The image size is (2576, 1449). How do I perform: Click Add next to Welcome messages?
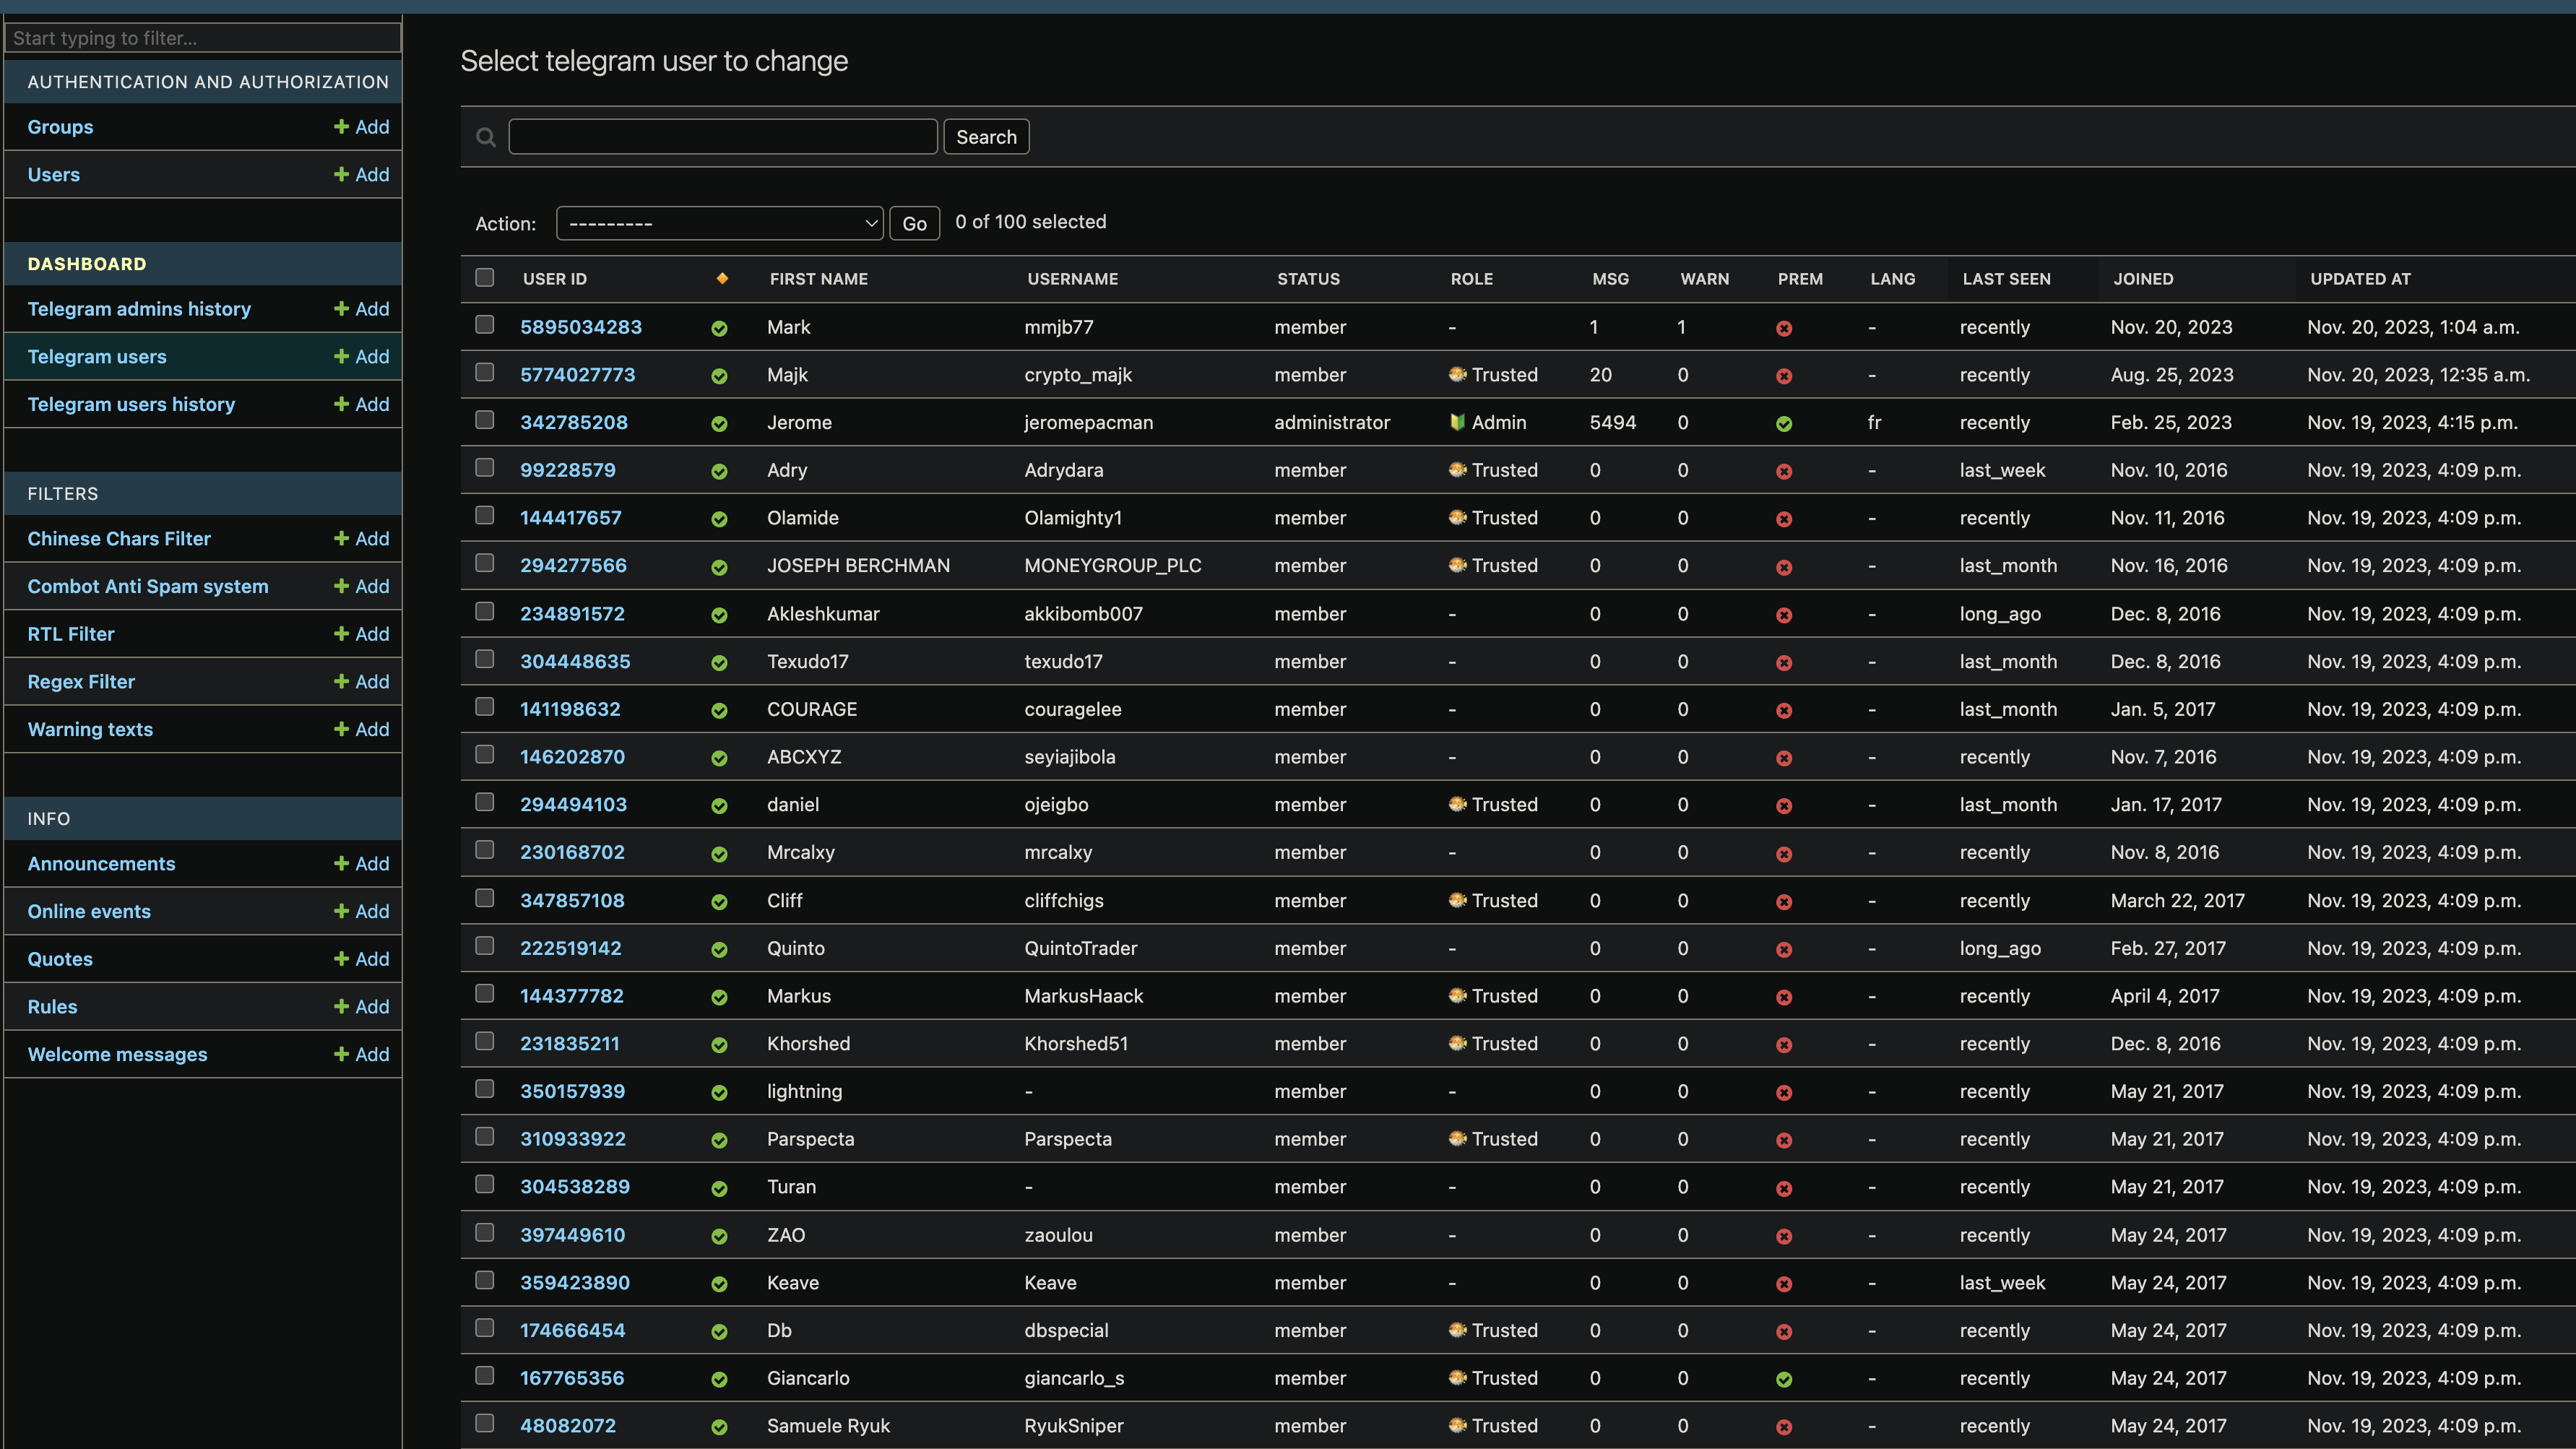point(362,1055)
